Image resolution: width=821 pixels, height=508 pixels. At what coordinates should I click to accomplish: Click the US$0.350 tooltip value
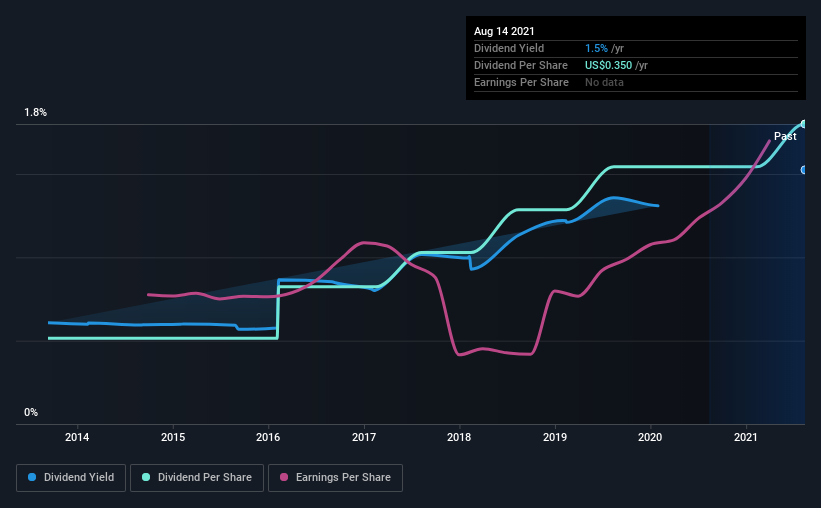pyautogui.click(x=608, y=65)
